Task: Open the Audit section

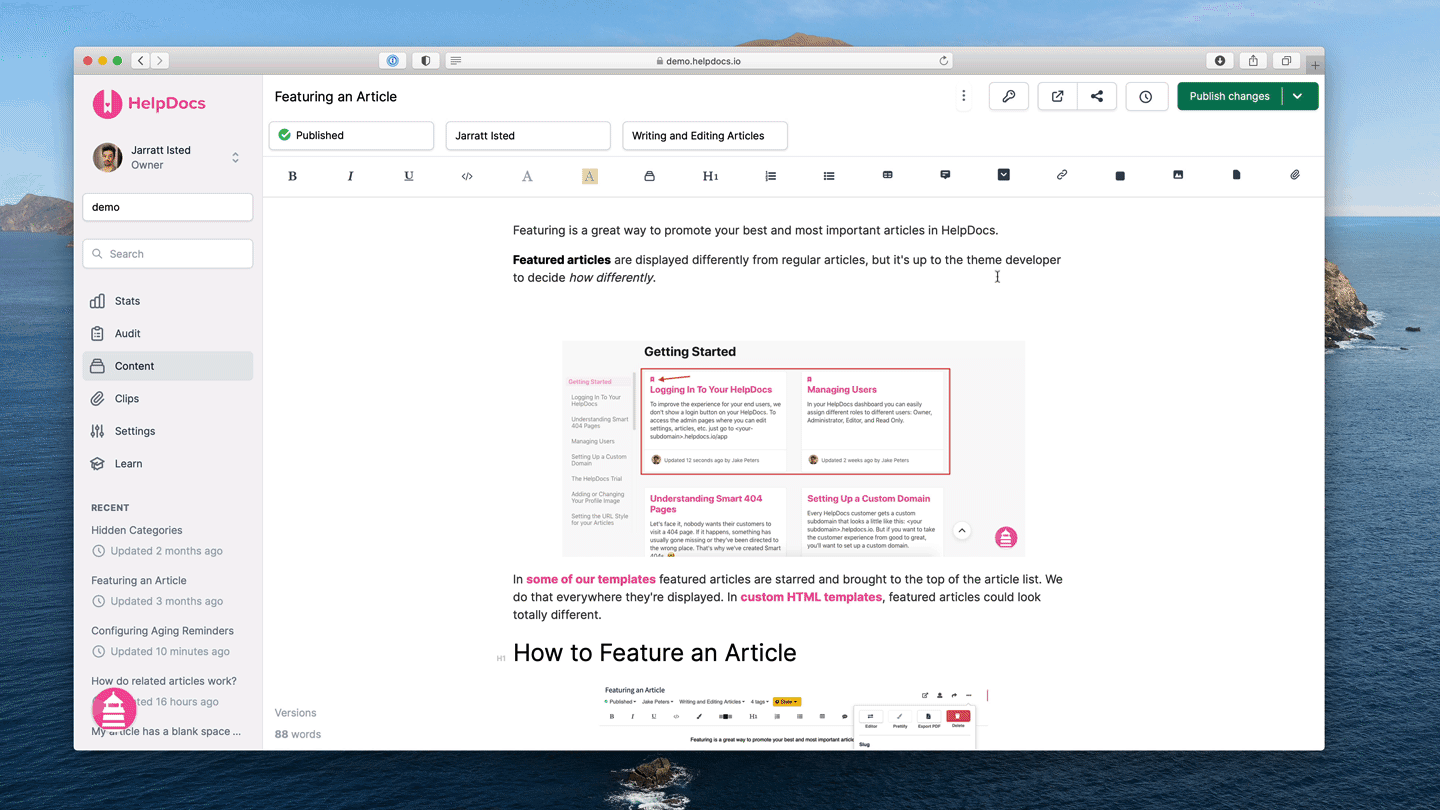Action: (168, 333)
